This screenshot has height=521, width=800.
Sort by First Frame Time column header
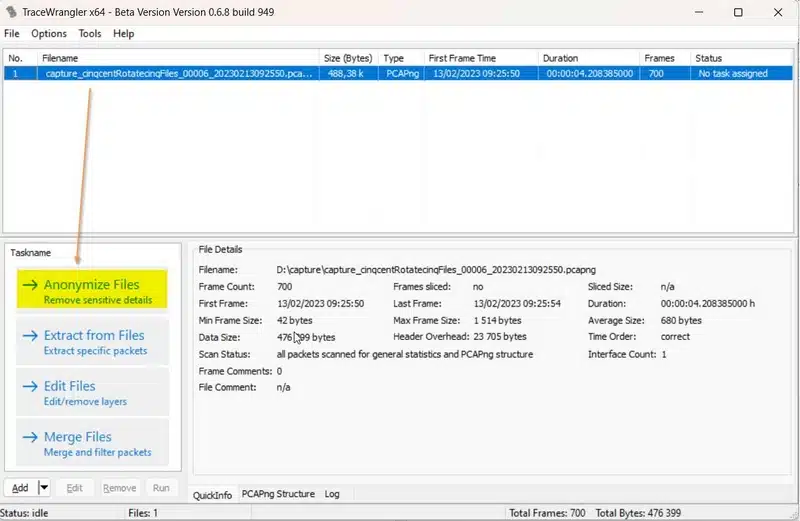point(481,58)
